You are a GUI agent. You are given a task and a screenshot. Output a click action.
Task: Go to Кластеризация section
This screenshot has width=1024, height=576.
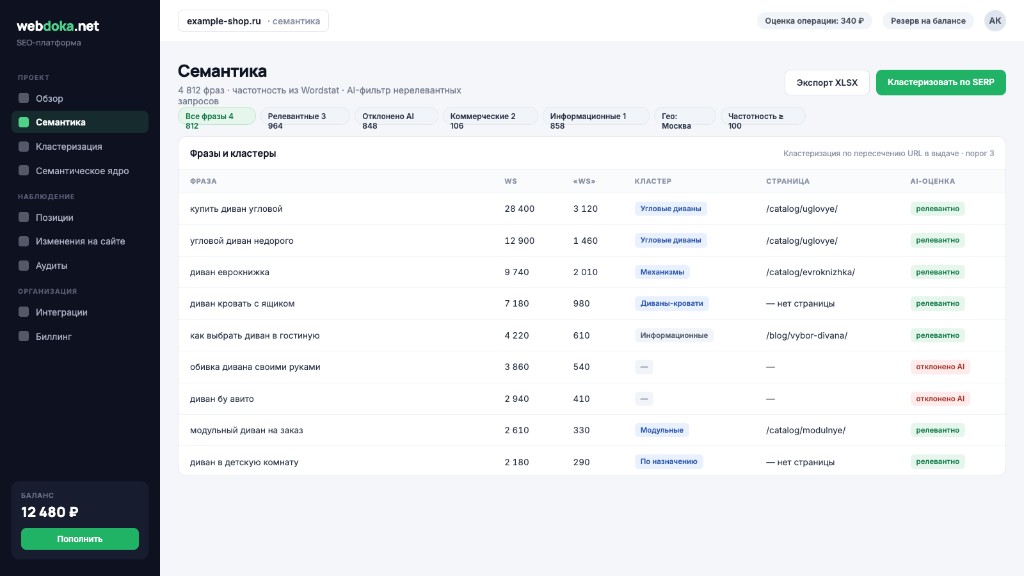[x=80, y=146]
